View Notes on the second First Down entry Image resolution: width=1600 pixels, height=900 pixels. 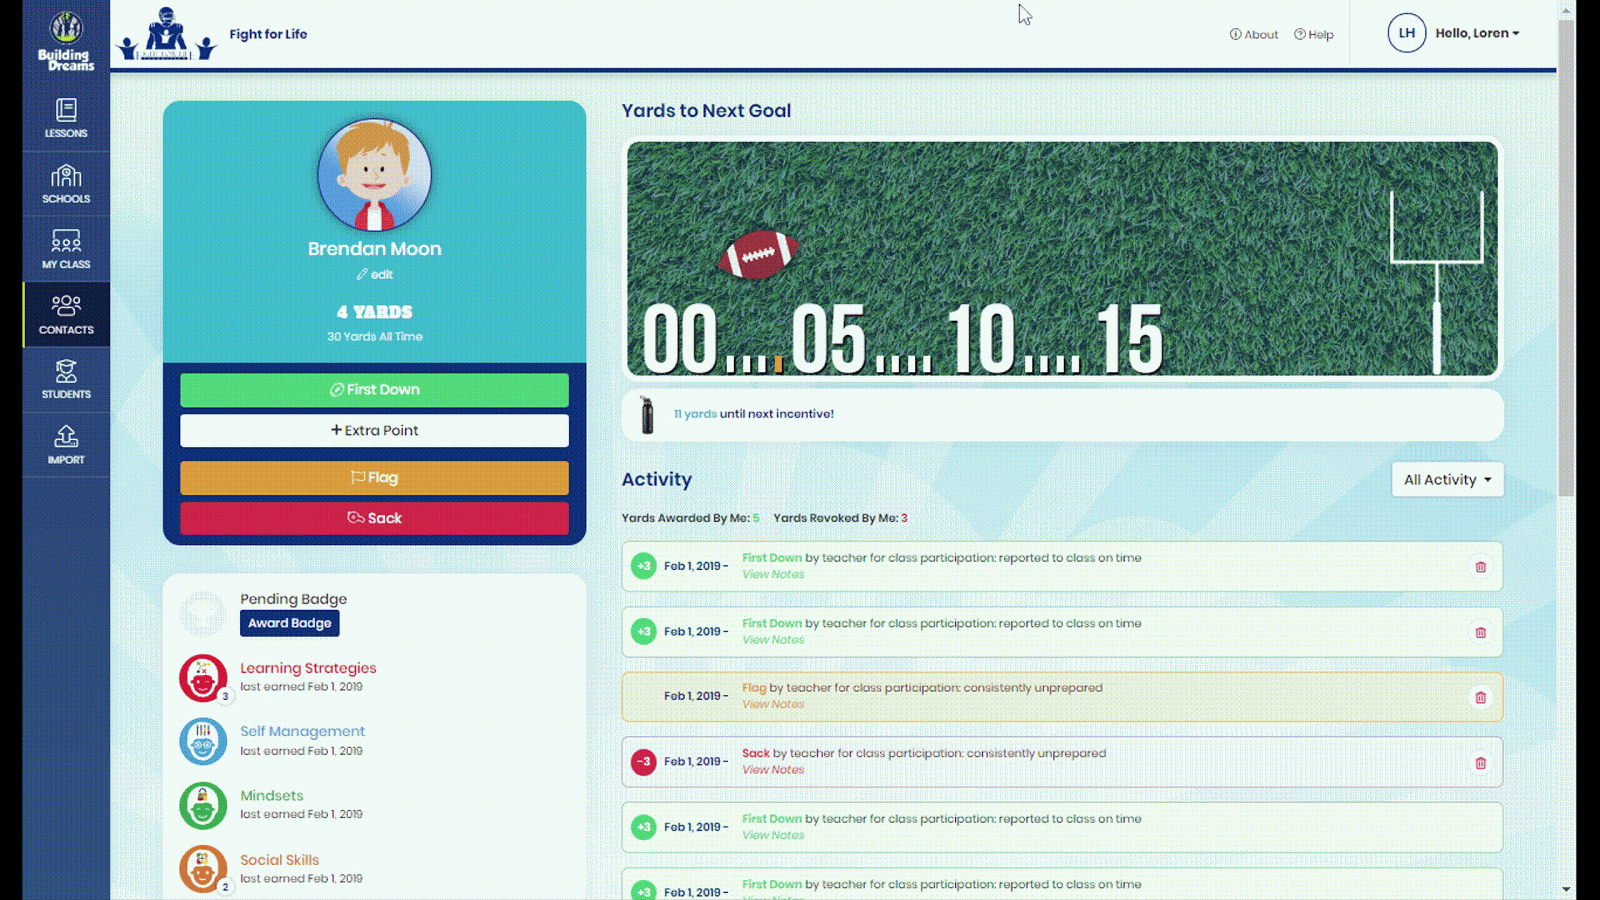coord(773,640)
